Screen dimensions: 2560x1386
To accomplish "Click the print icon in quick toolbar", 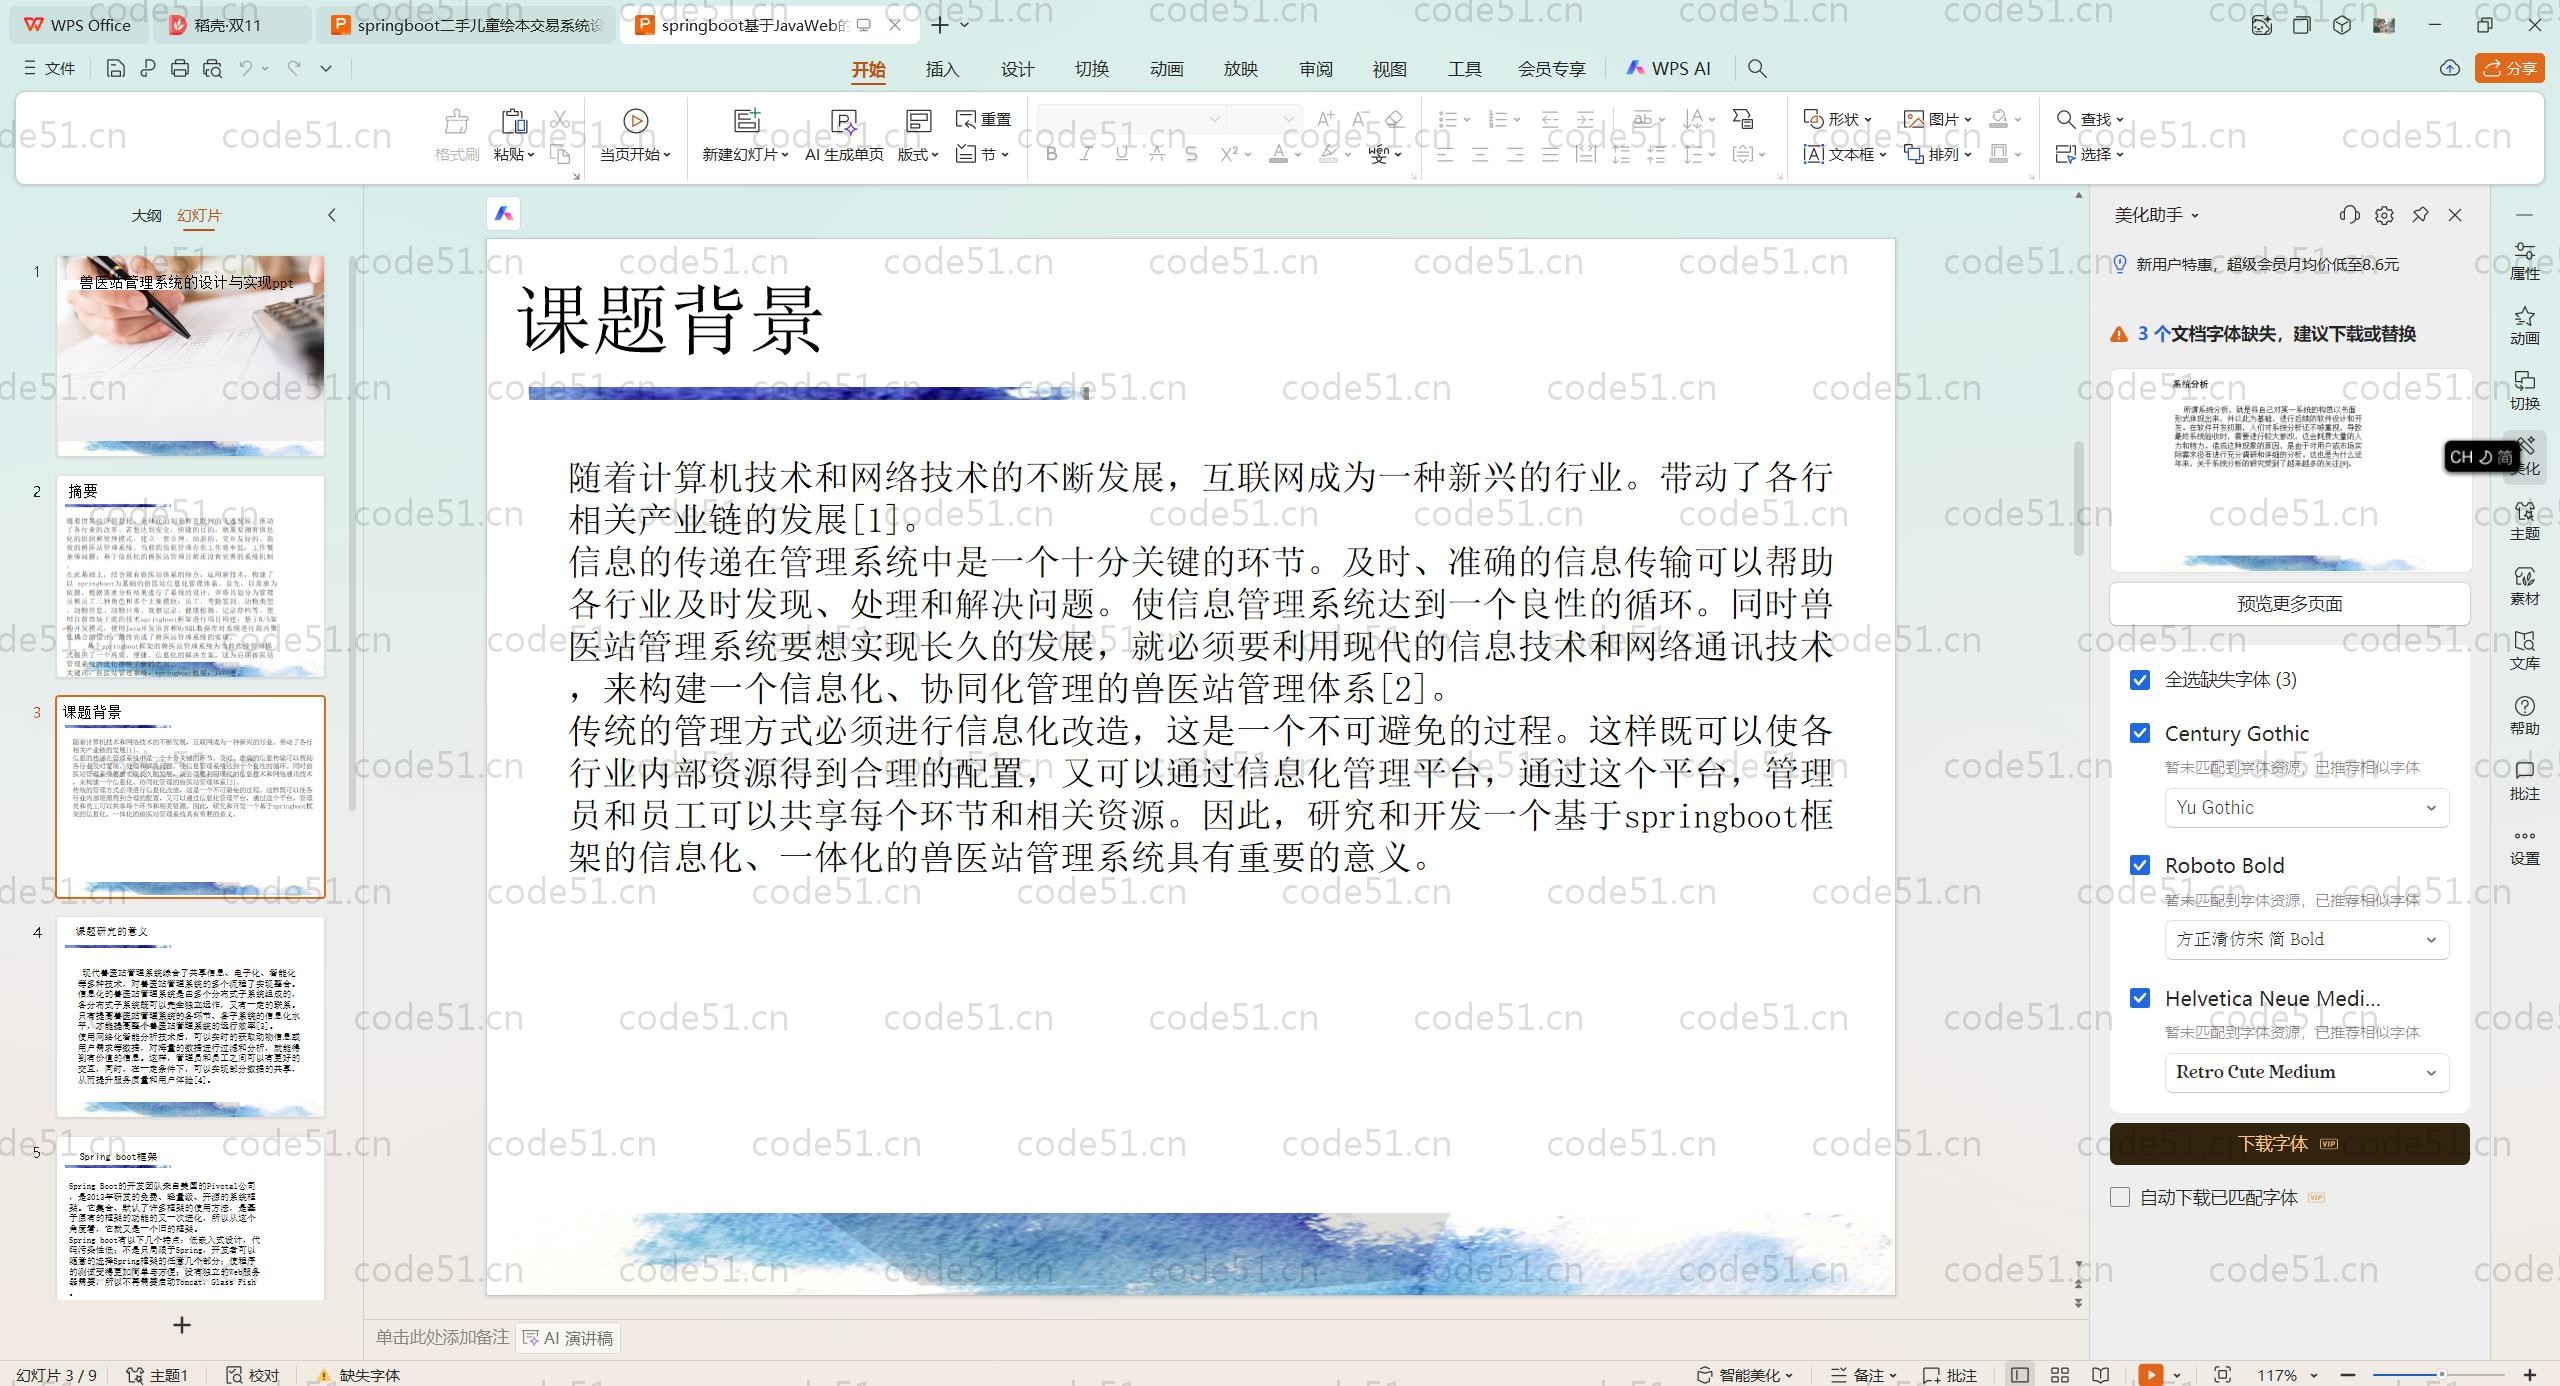I will [180, 68].
